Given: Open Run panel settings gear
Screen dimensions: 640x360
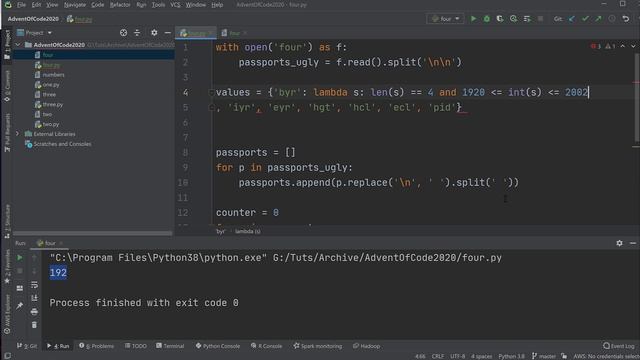Looking at the screenshot, I should (x=619, y=243).
